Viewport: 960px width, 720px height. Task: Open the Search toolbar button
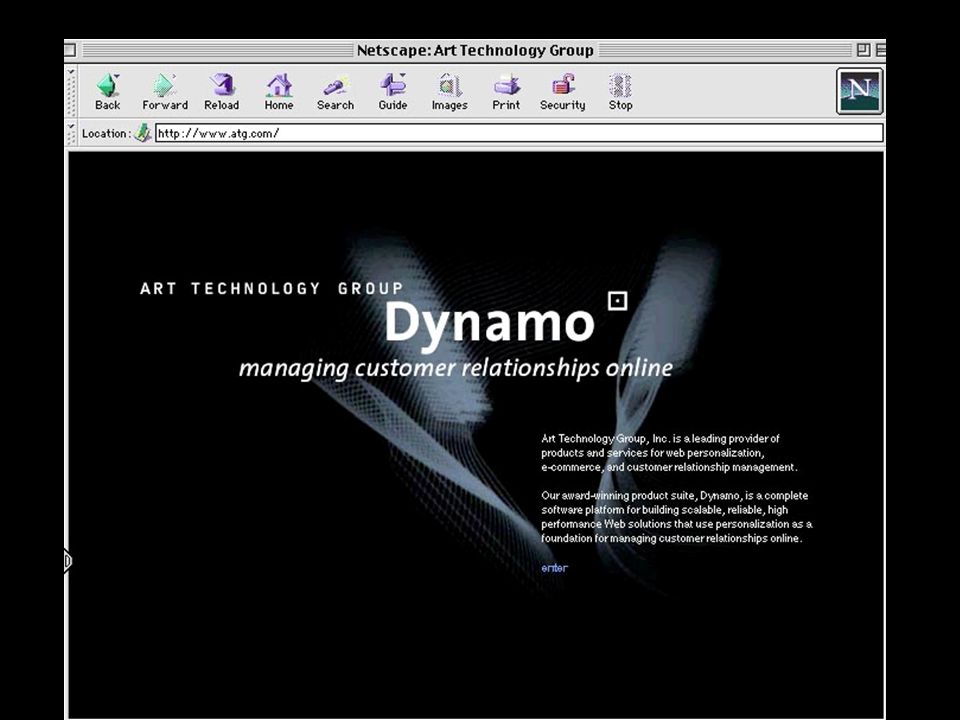click(336, 92)
